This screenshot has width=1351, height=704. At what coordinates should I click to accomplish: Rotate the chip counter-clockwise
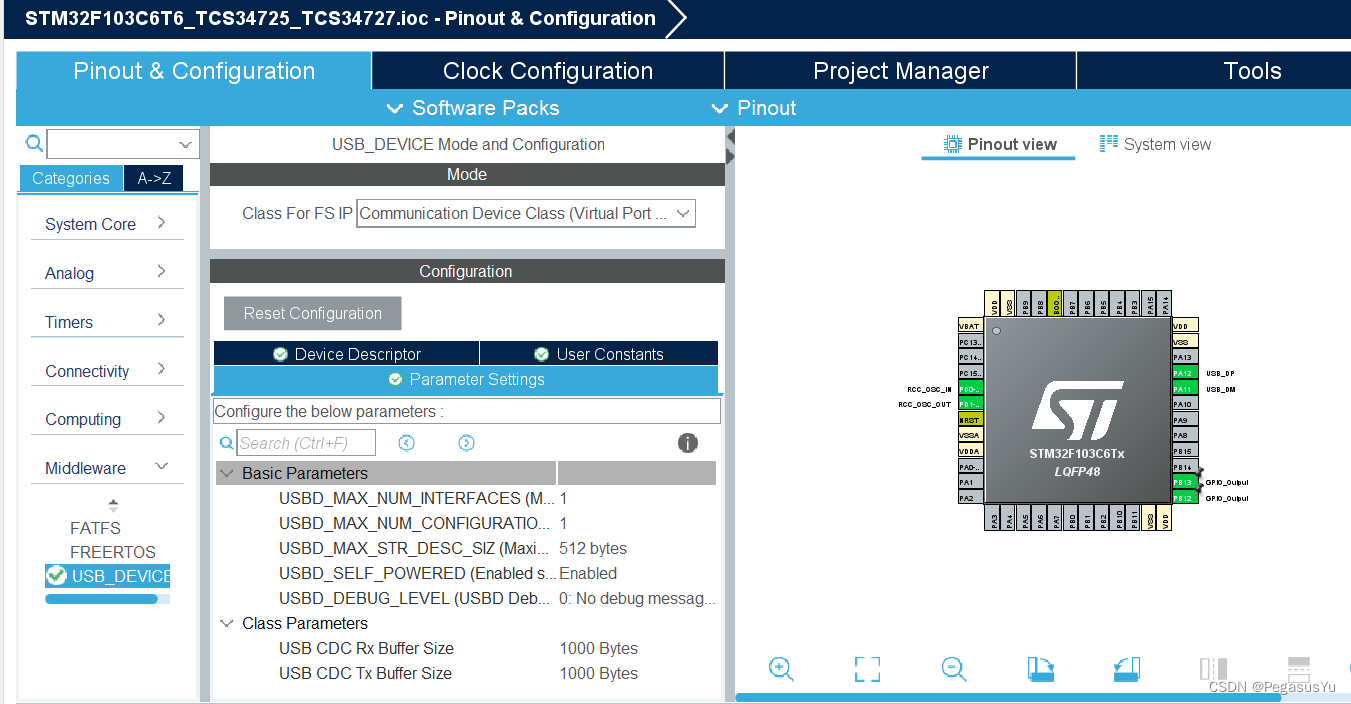(x=1127, y=669)
